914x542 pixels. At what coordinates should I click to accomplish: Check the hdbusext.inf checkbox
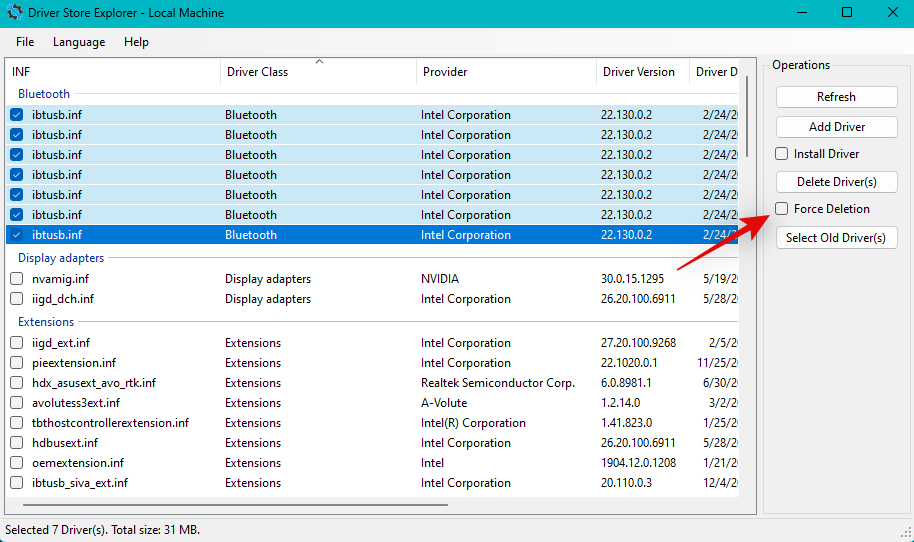(x=16, y=443)
